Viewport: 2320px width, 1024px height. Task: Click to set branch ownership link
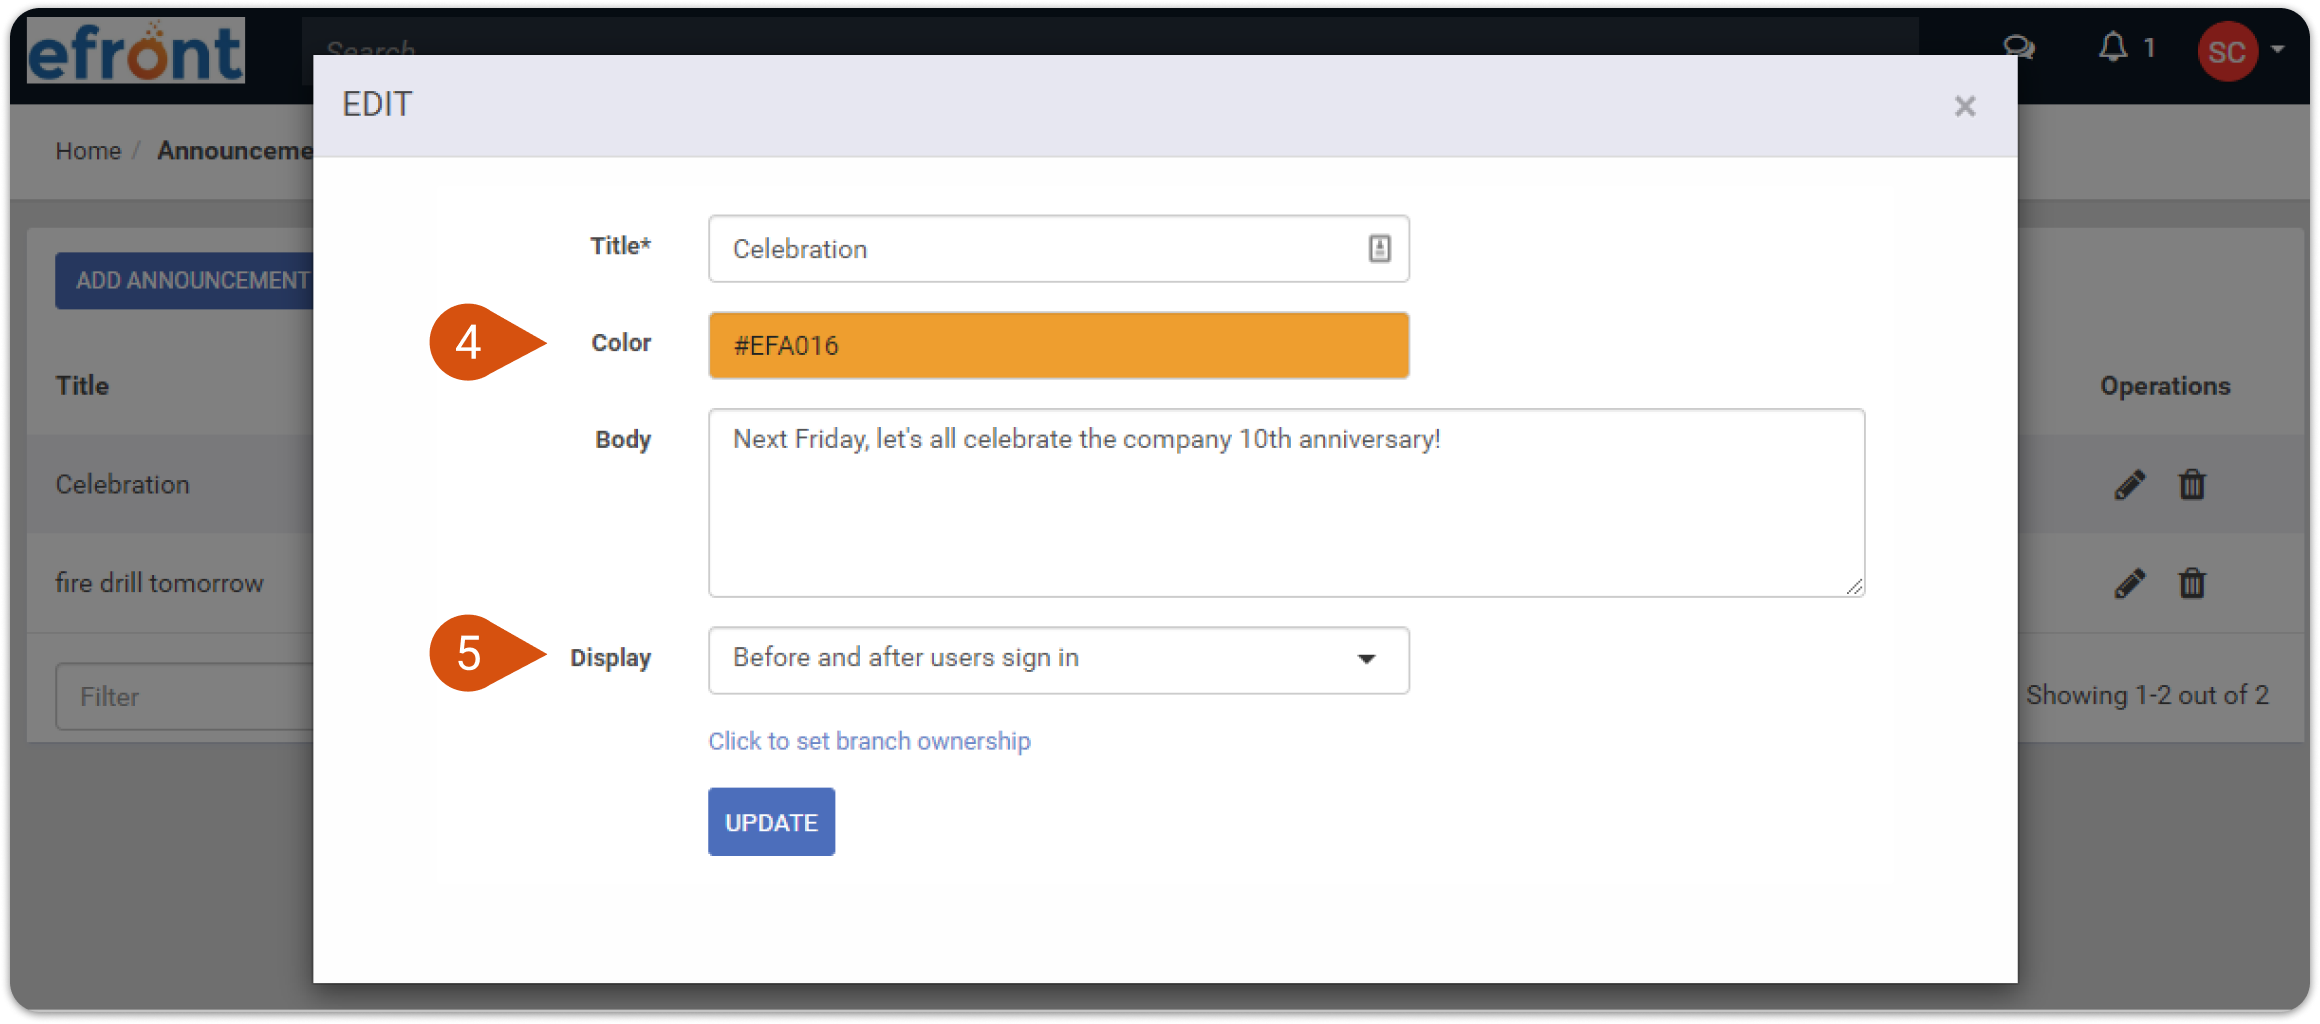(869, 741)
